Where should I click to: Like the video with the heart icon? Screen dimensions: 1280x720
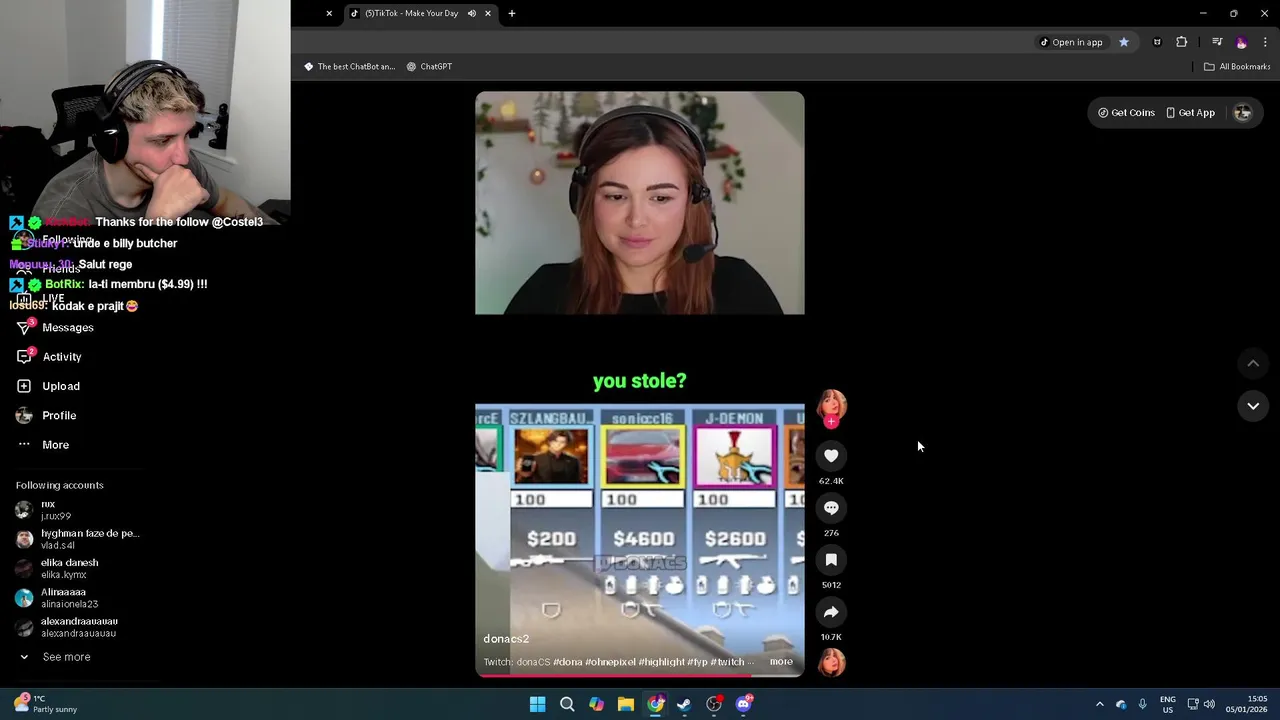click(831, 456)
